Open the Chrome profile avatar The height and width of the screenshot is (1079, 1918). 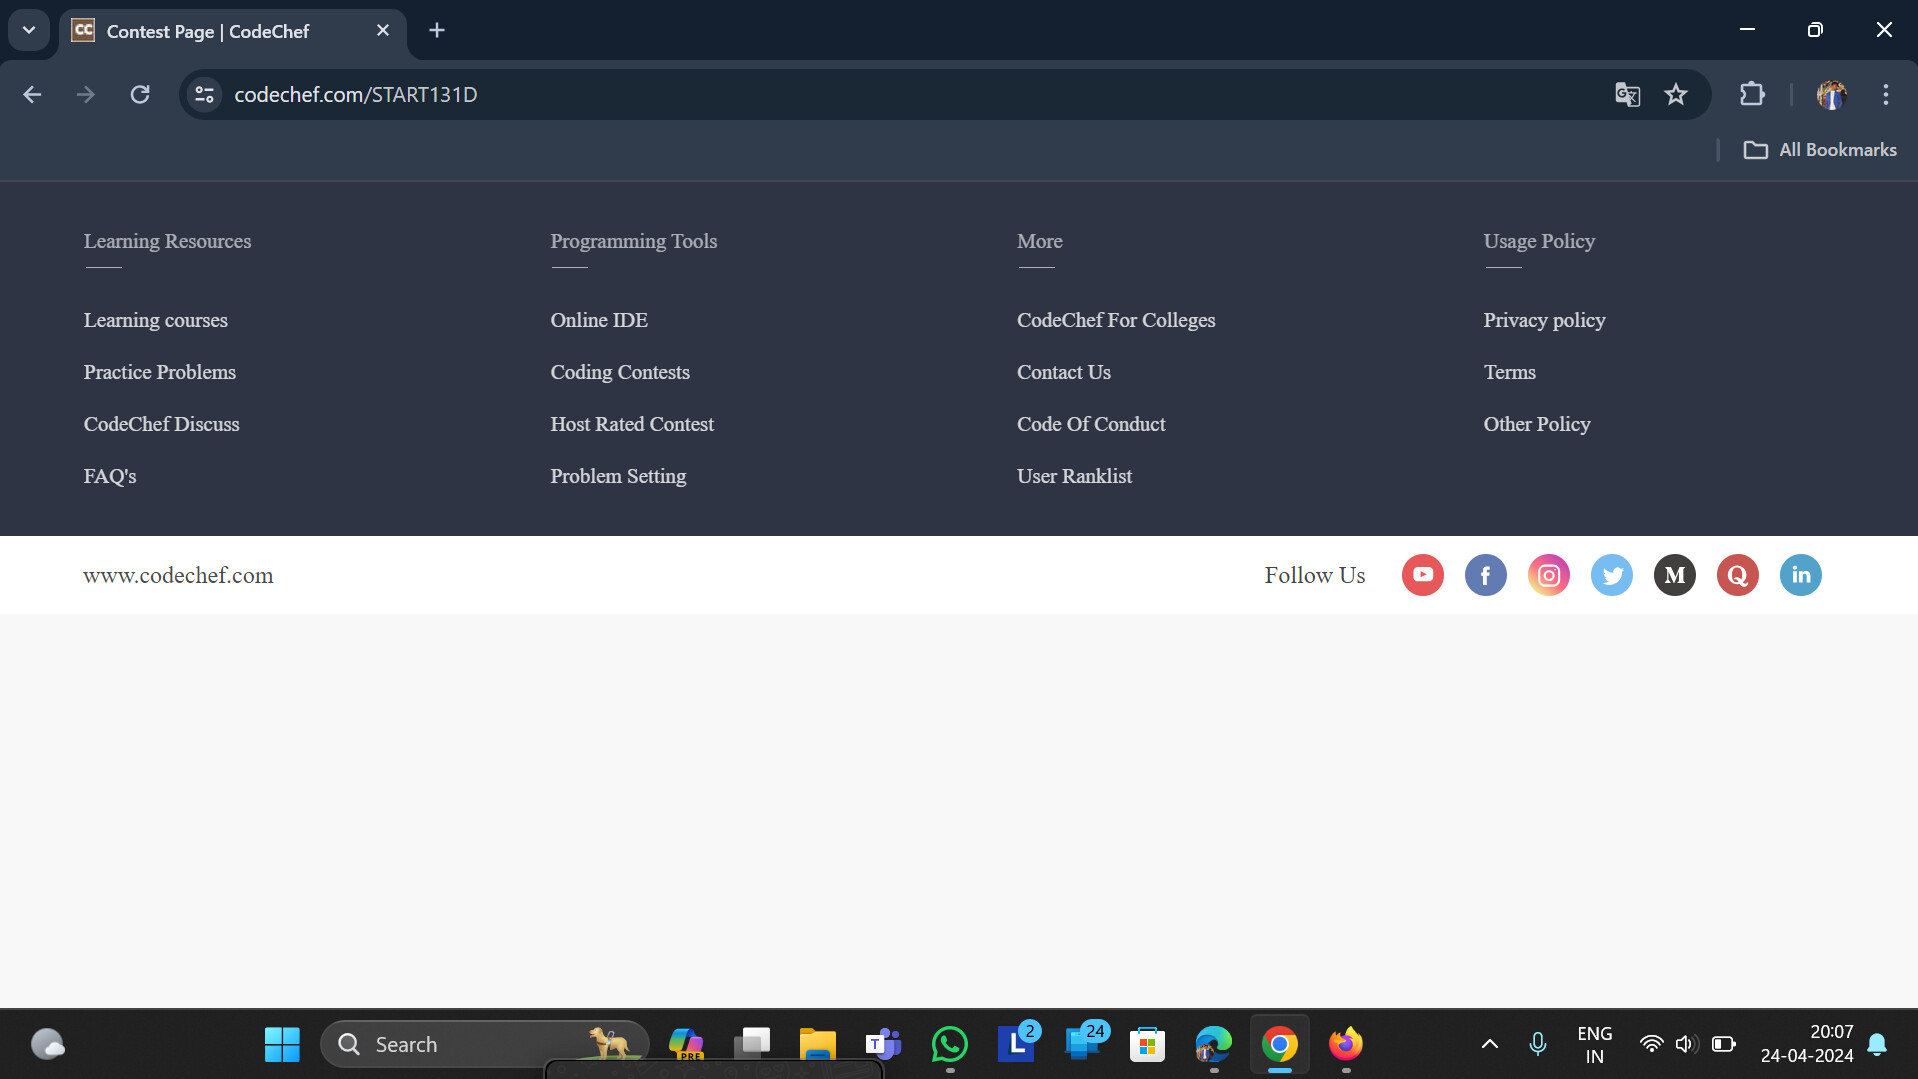point(1831,94)
